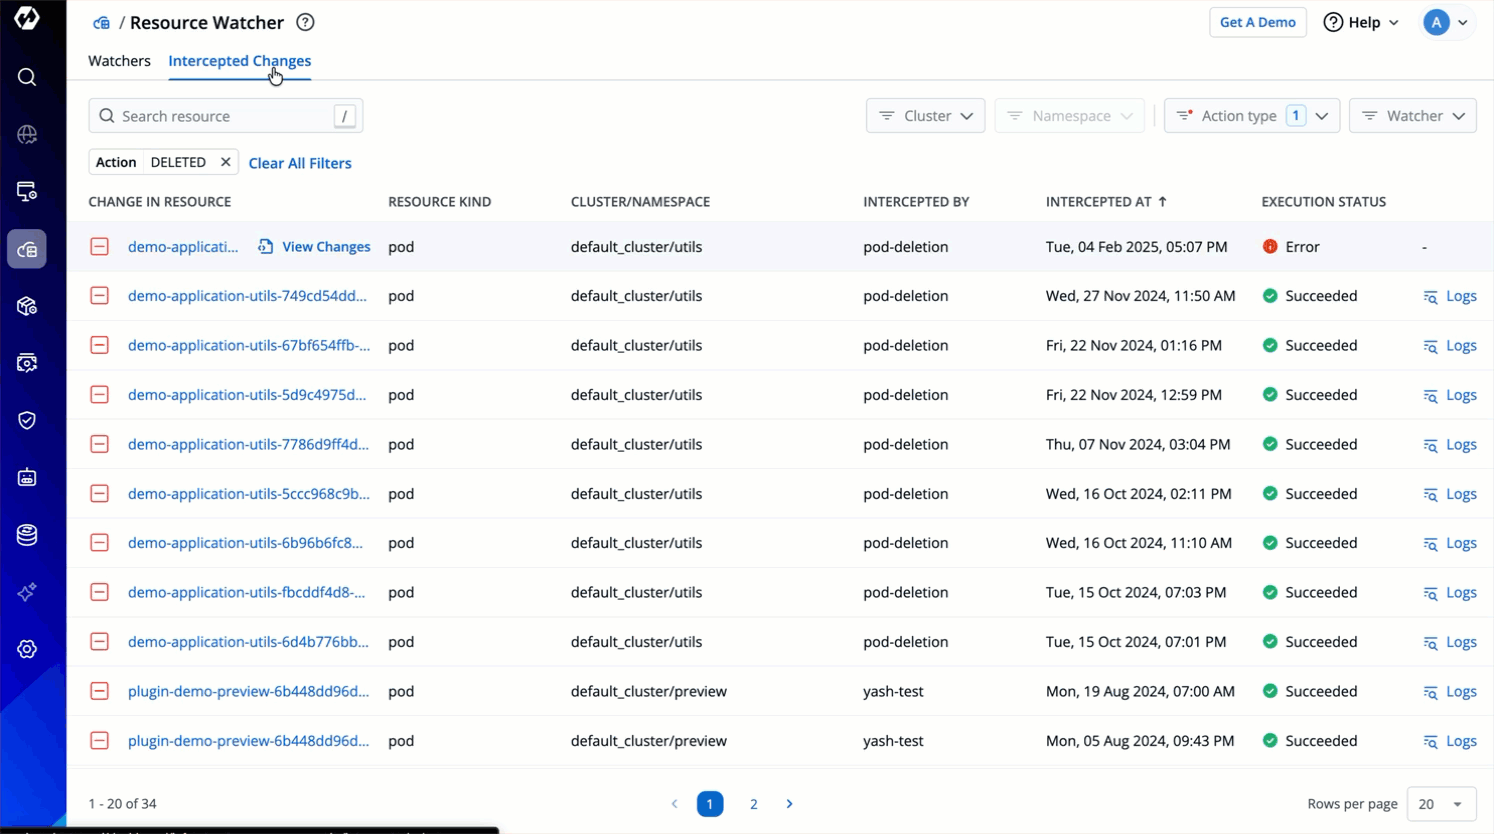Open the globe icon in the sidebar
Viewport: 1494px width, 834px height.
click(27, 134)
